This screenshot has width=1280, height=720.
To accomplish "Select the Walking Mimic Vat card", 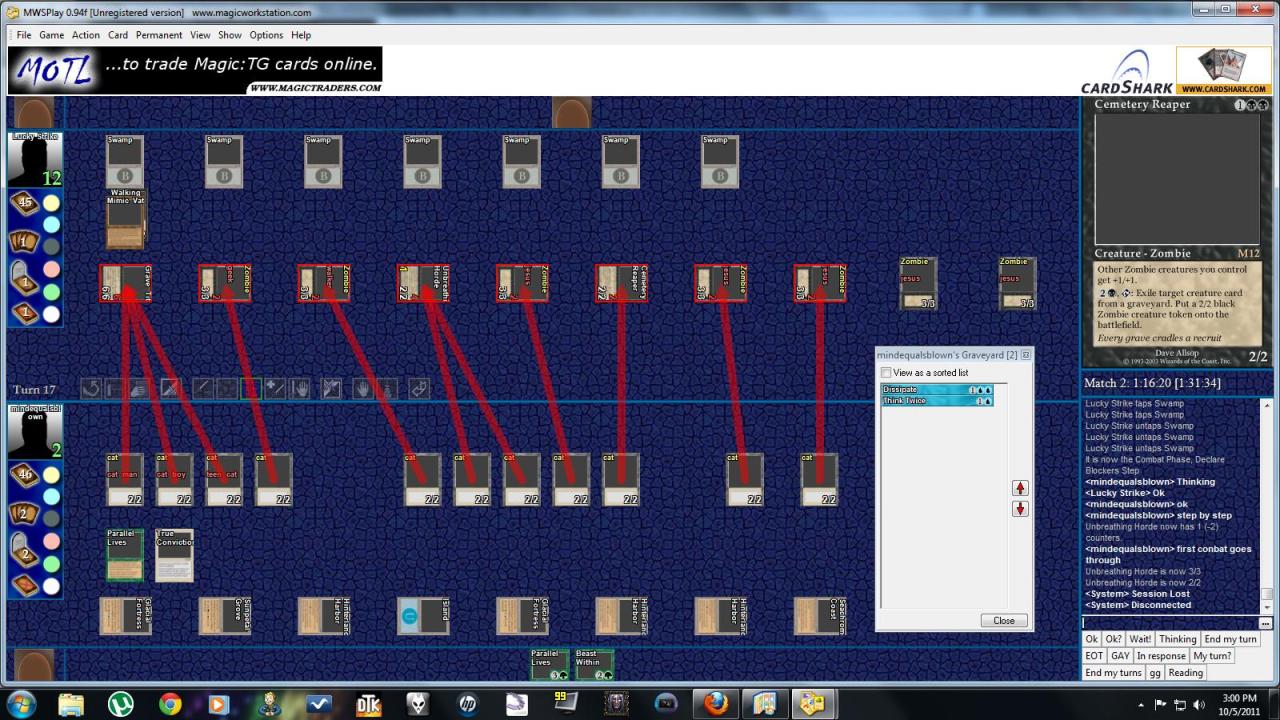I will (x=126, y=218).
